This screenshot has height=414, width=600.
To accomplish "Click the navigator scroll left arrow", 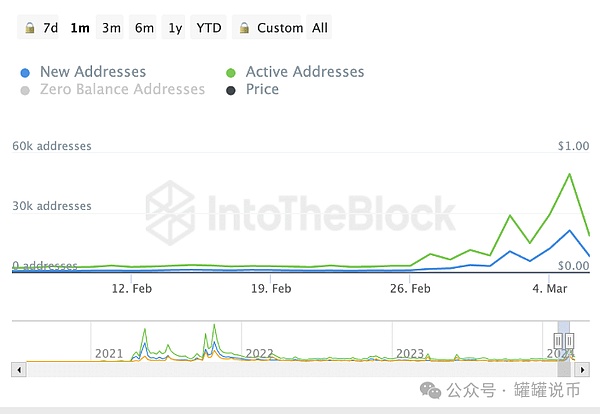I will point(18,369).
